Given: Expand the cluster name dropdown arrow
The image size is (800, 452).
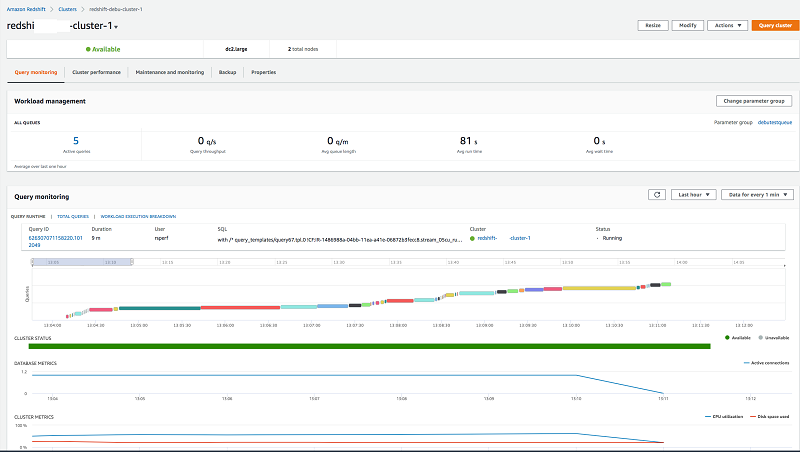Looking at the screenshot, I should pyautogui.click(x=116, y=27).
